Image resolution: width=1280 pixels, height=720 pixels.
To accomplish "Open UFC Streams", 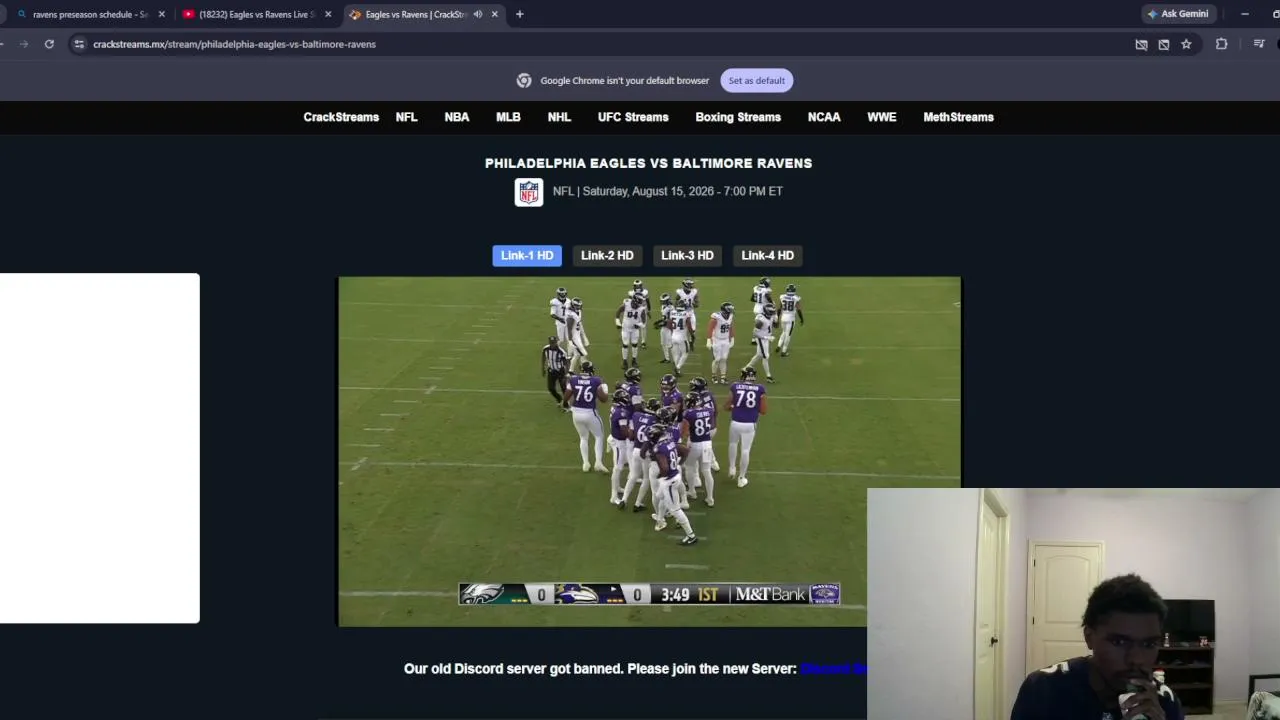I will point(633,117).
